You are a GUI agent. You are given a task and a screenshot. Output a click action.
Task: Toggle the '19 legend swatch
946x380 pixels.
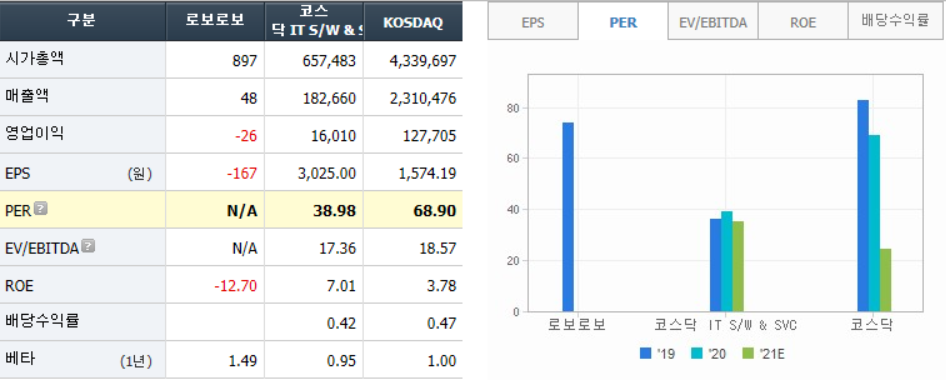pyautogui.click(x=646, y=353)
